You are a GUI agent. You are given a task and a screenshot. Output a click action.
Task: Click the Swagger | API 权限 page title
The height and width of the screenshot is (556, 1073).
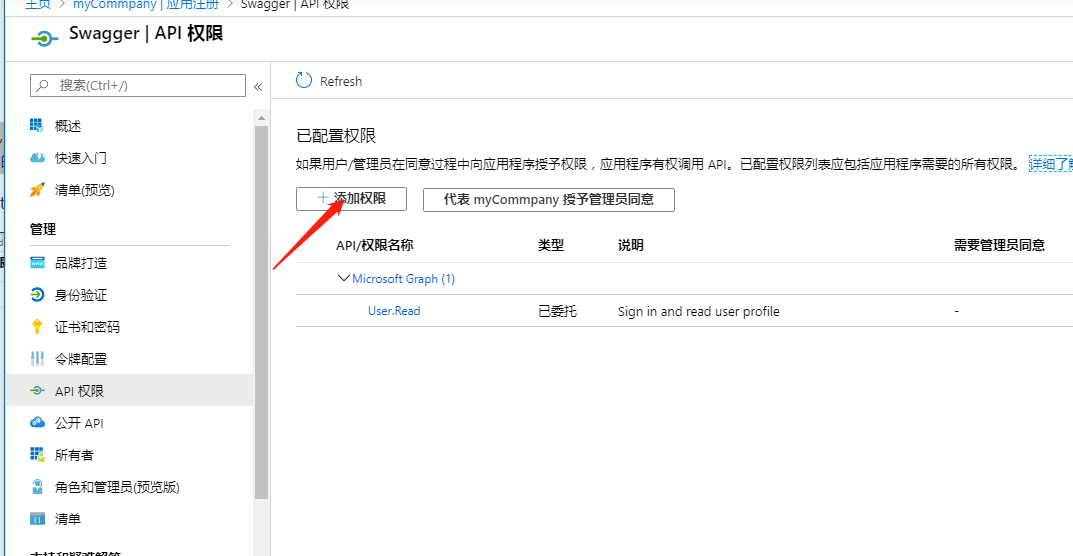(146, 34)
